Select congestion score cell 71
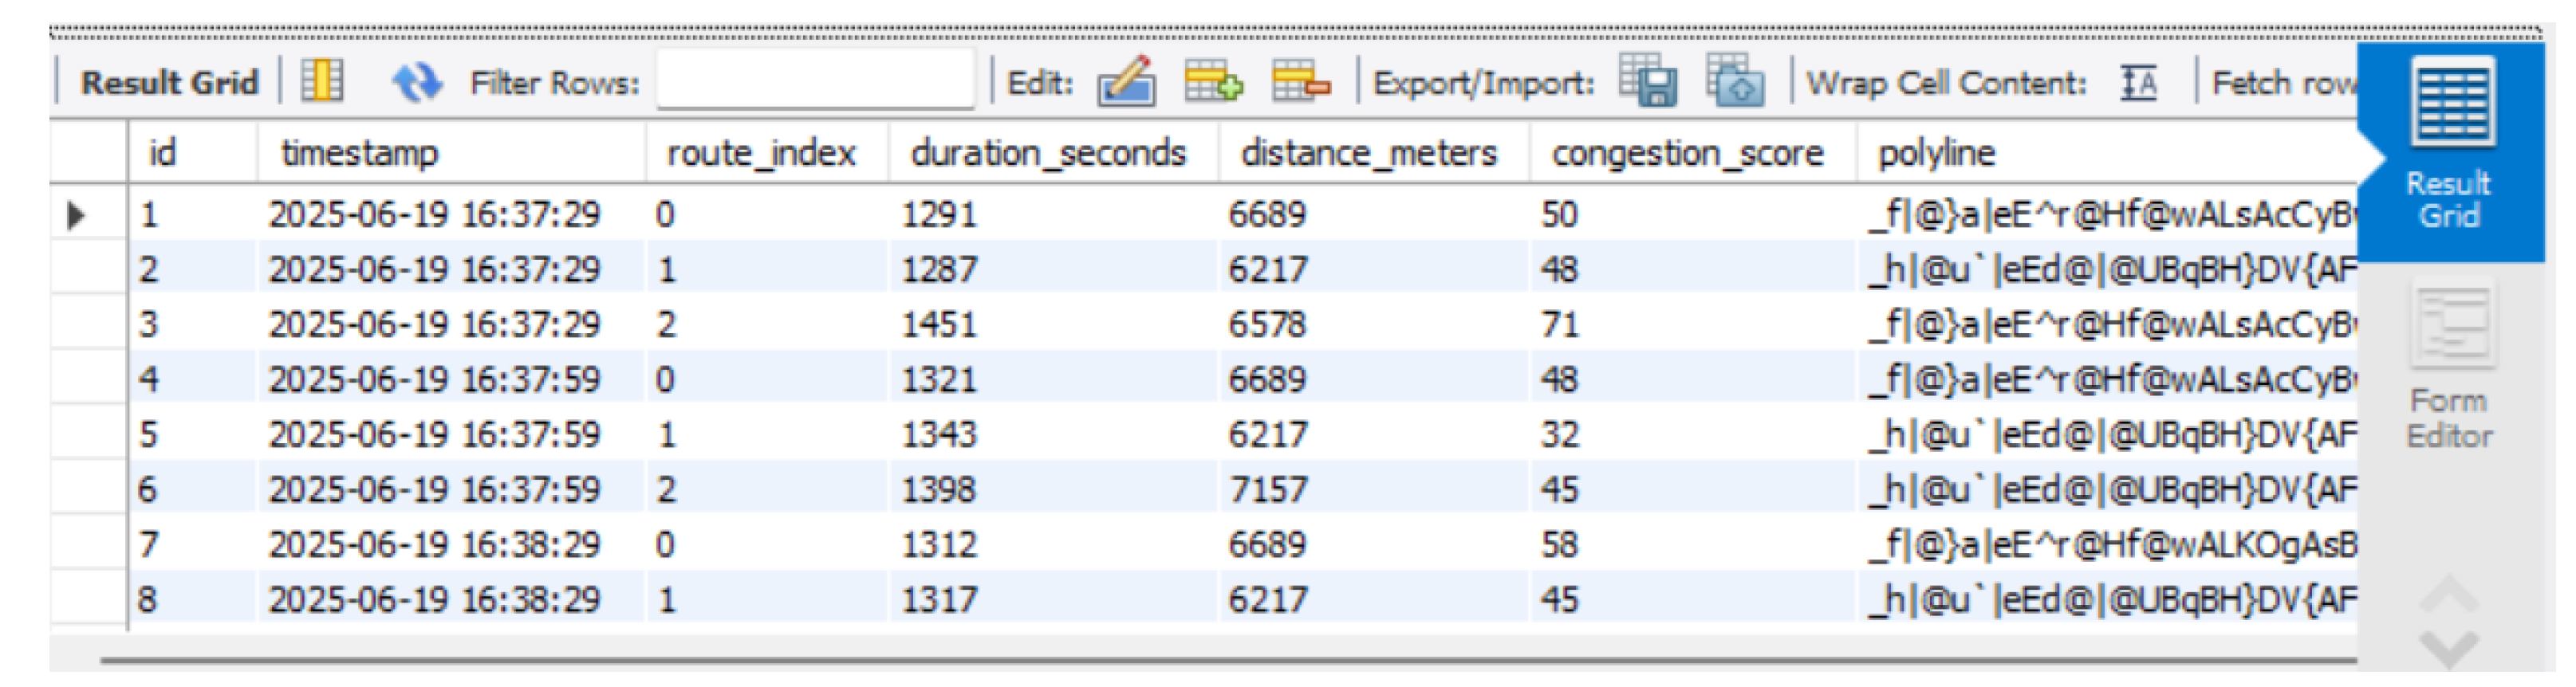Viewport: 2576px width, 687px height. click(x=1693, y=324)
